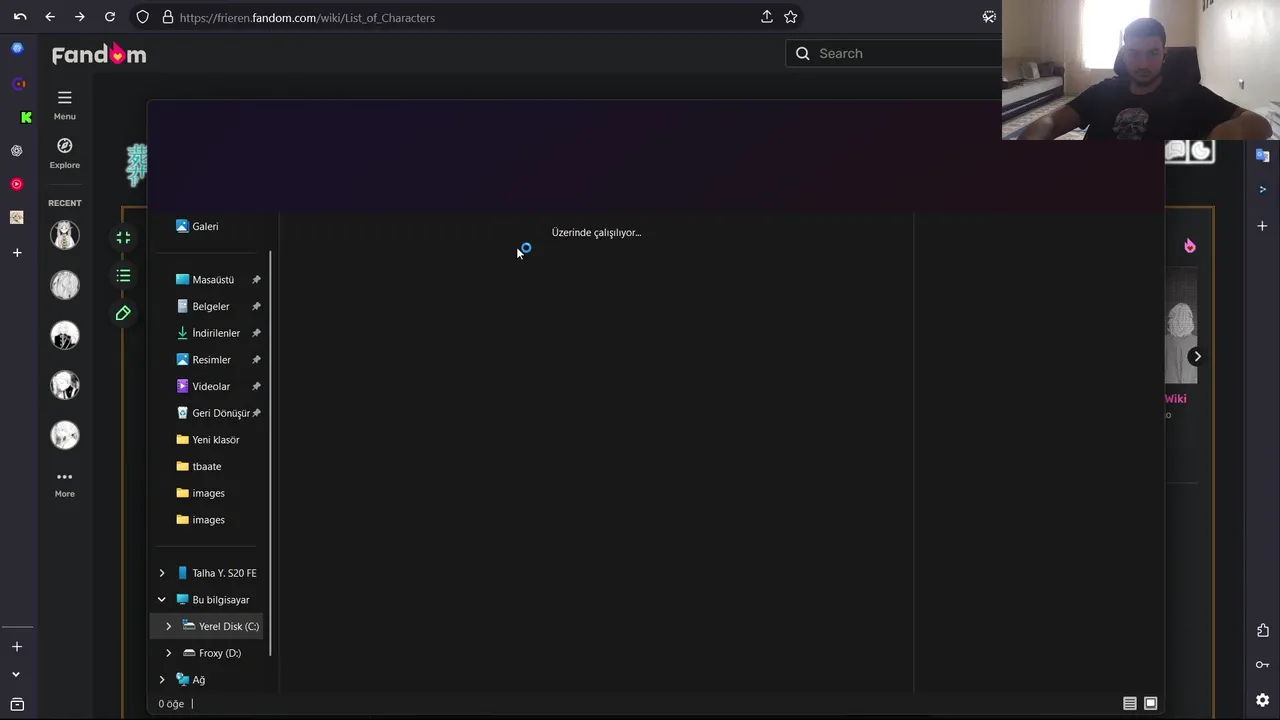
Task: Click the undo closed tab arrow icon
Action: click(20, 17)
